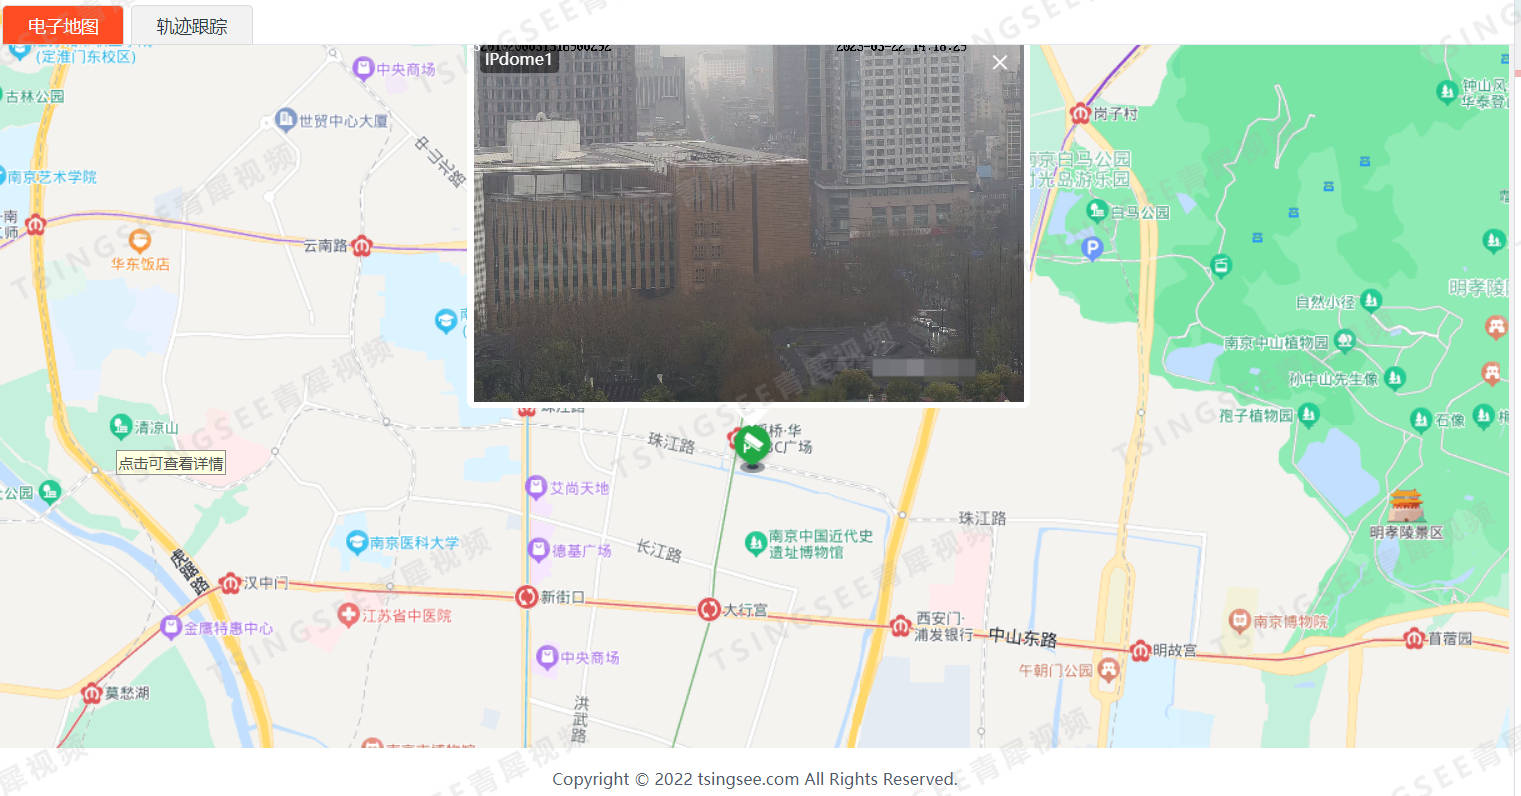Select the 莫愁湖 metro station icon
Viewport: 1521px width, 796px height.
(91, 692)
